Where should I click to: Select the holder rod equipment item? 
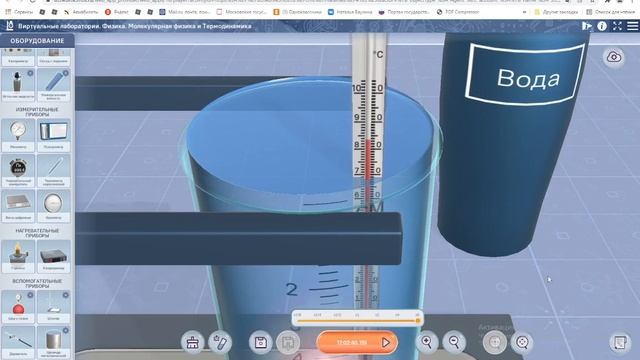click(18, 342)
